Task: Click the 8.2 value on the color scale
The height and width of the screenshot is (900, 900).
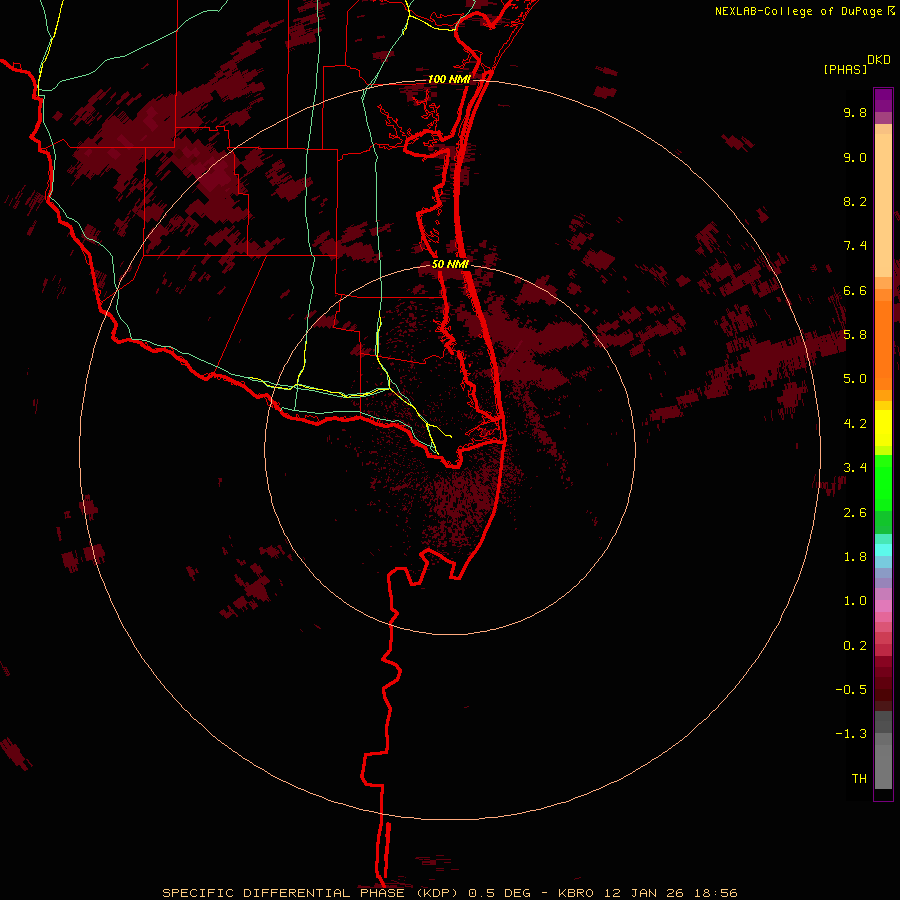Action: coord(855,201)
